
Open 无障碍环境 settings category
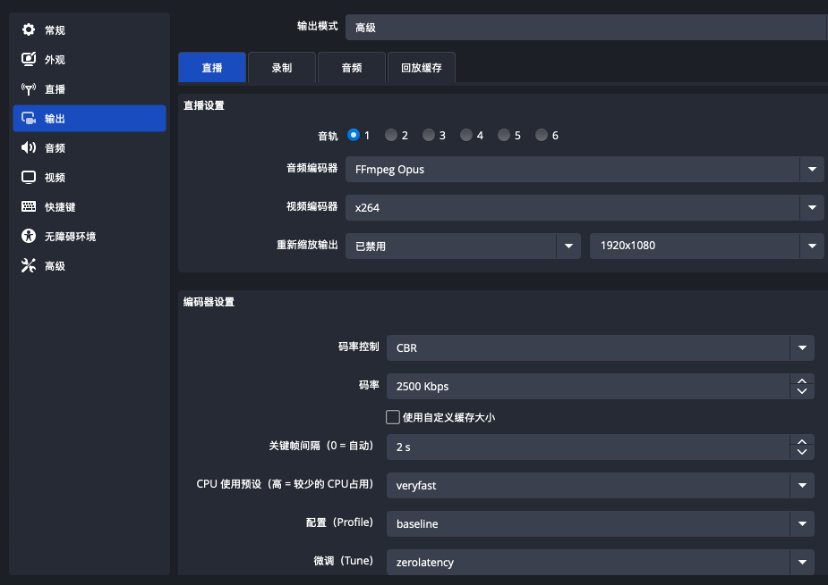pyautogui.click(x=89, y=236)
